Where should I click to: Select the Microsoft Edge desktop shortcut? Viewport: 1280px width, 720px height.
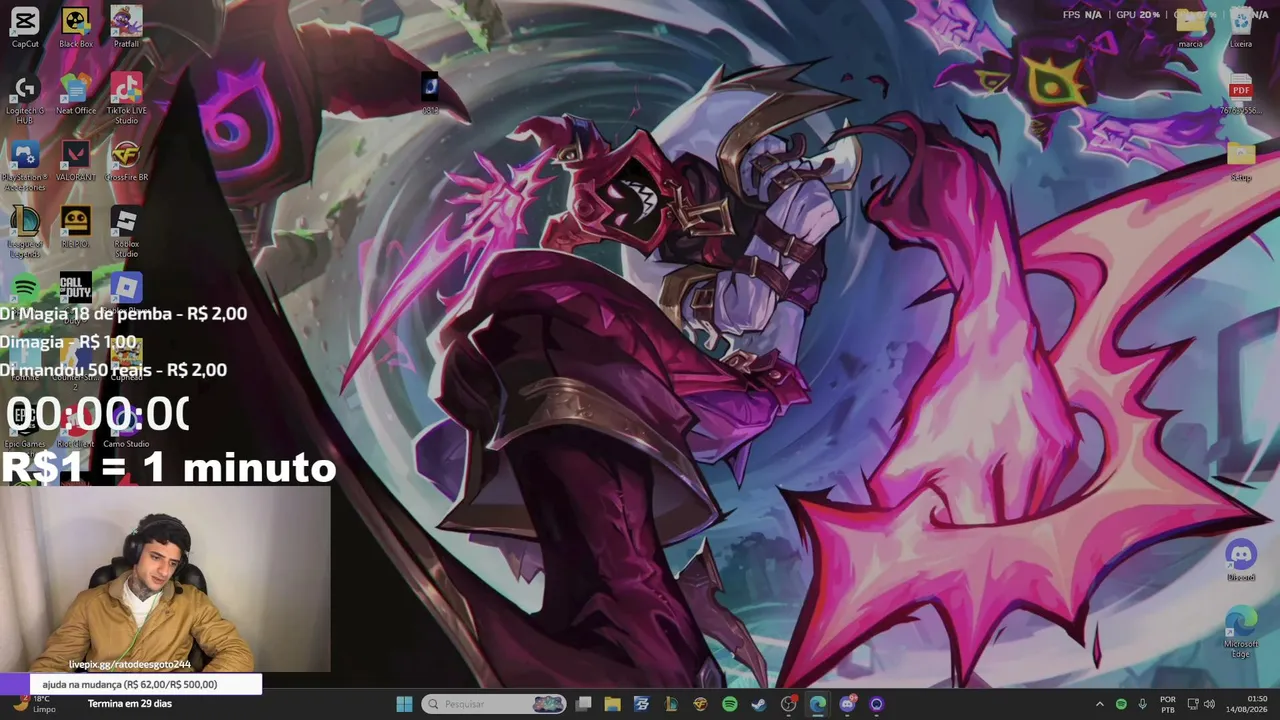1241,632
